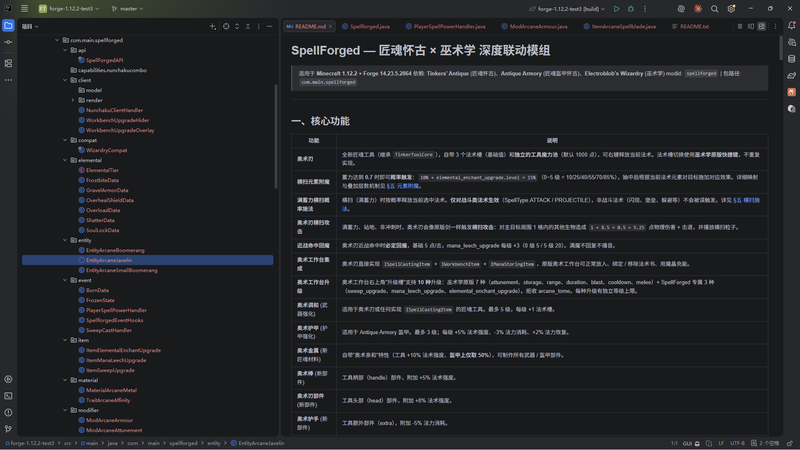Open the Structure tool window

(8, 63)
